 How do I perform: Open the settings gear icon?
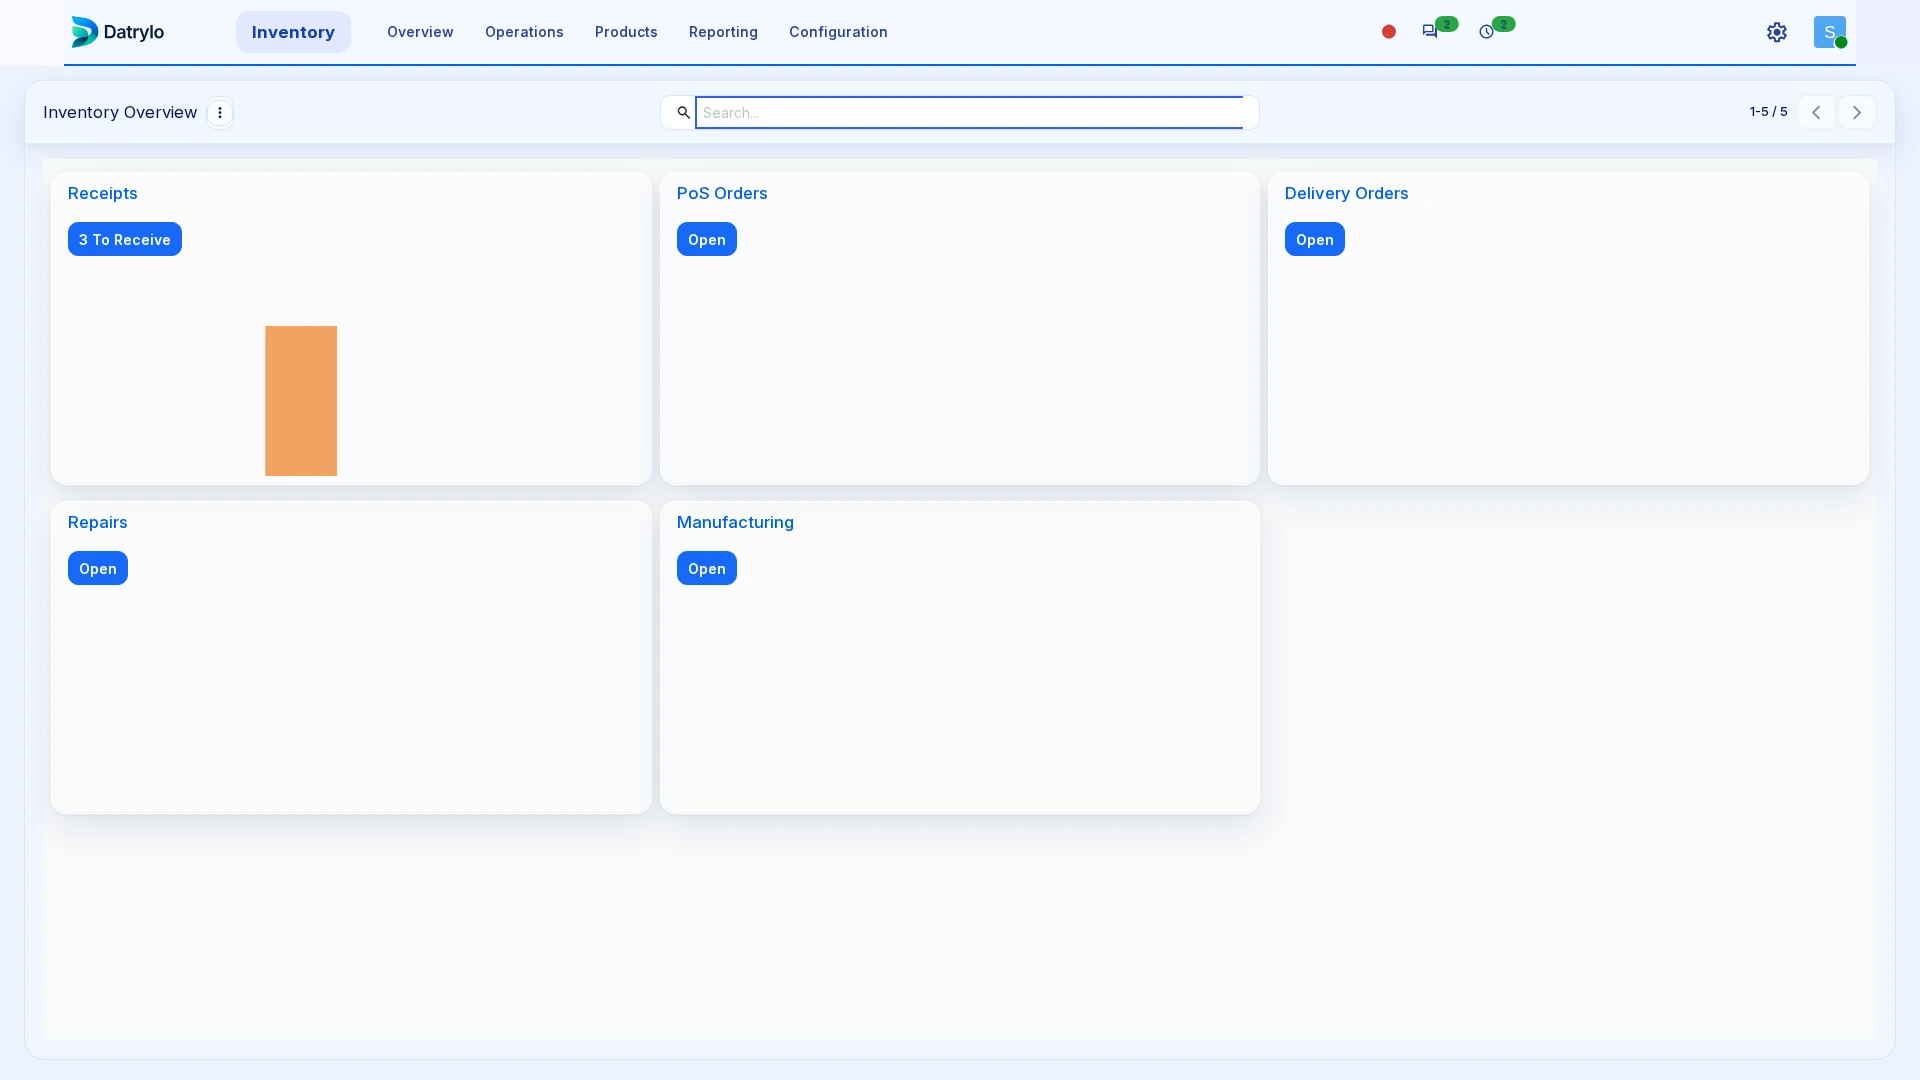(1777, 32)
